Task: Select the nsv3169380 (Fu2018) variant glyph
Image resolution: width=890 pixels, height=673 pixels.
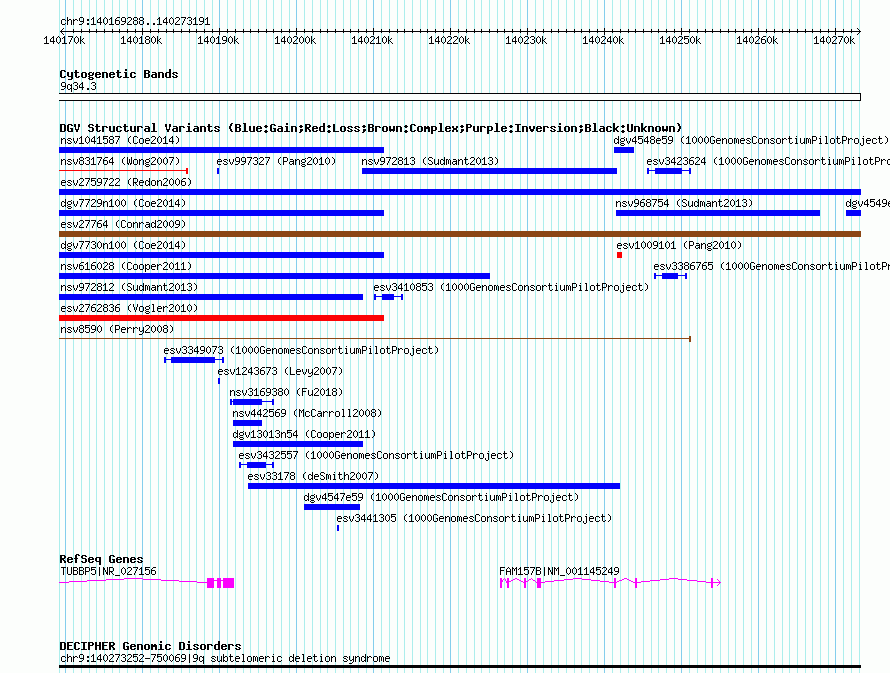Action: [252, 402]
